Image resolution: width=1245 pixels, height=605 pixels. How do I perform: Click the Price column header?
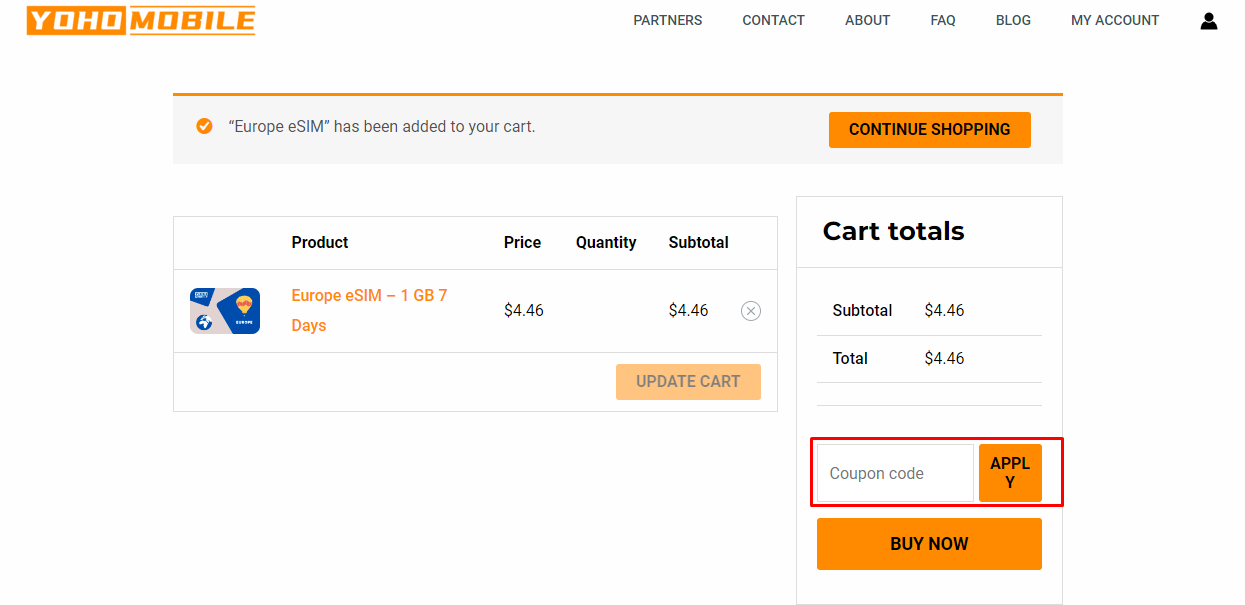(x=522, y=242)
